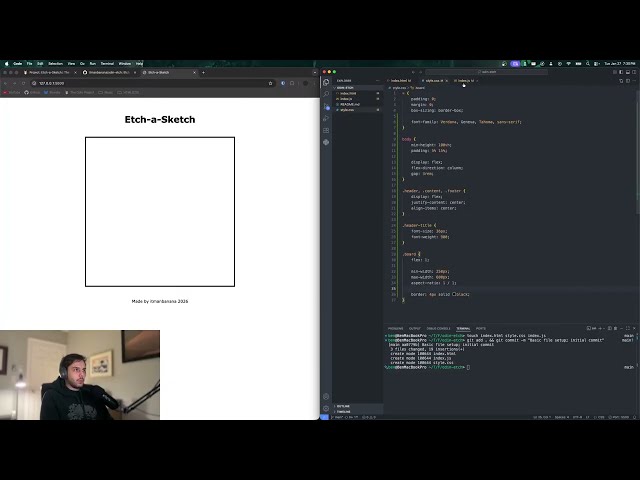
Task: Toggle the primary side bar layout button
Action: tap(621, 72)
